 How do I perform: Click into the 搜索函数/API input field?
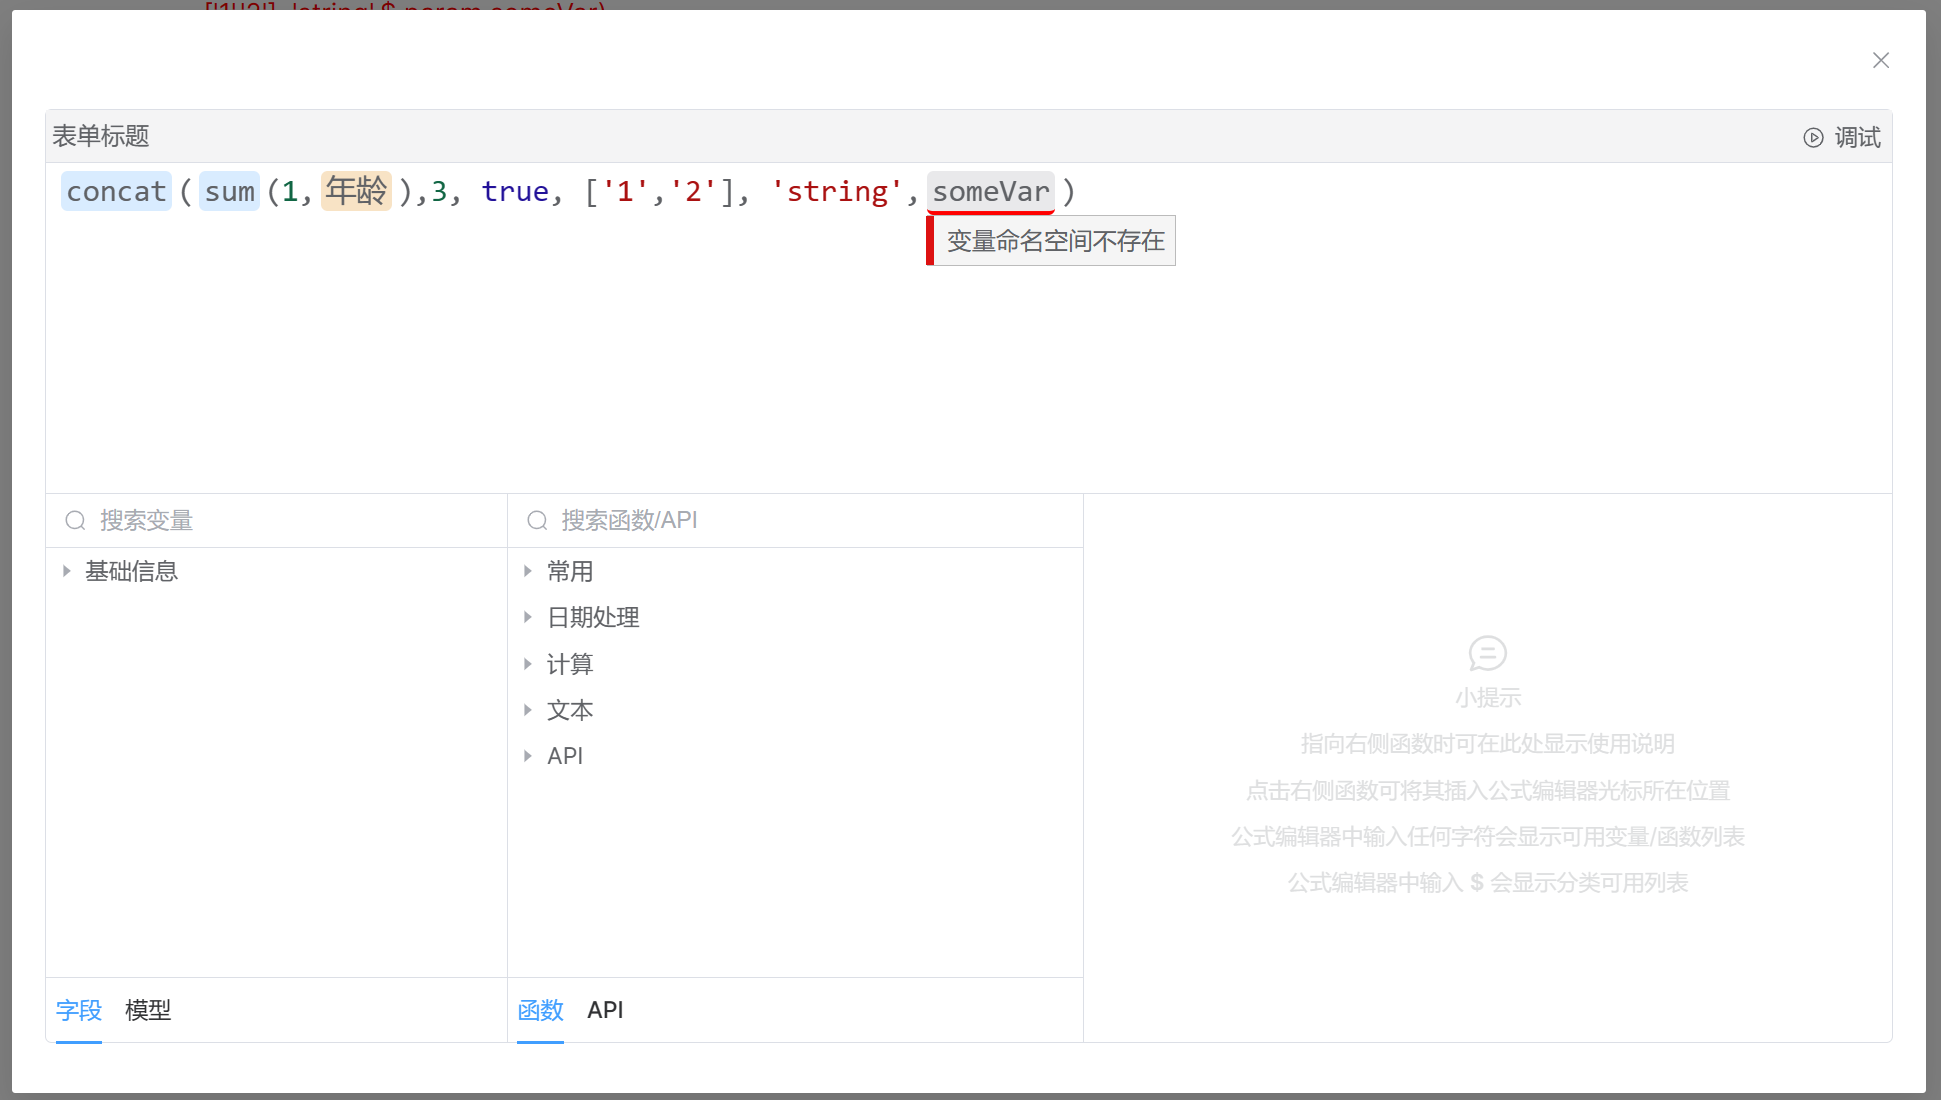pos(800,521)
